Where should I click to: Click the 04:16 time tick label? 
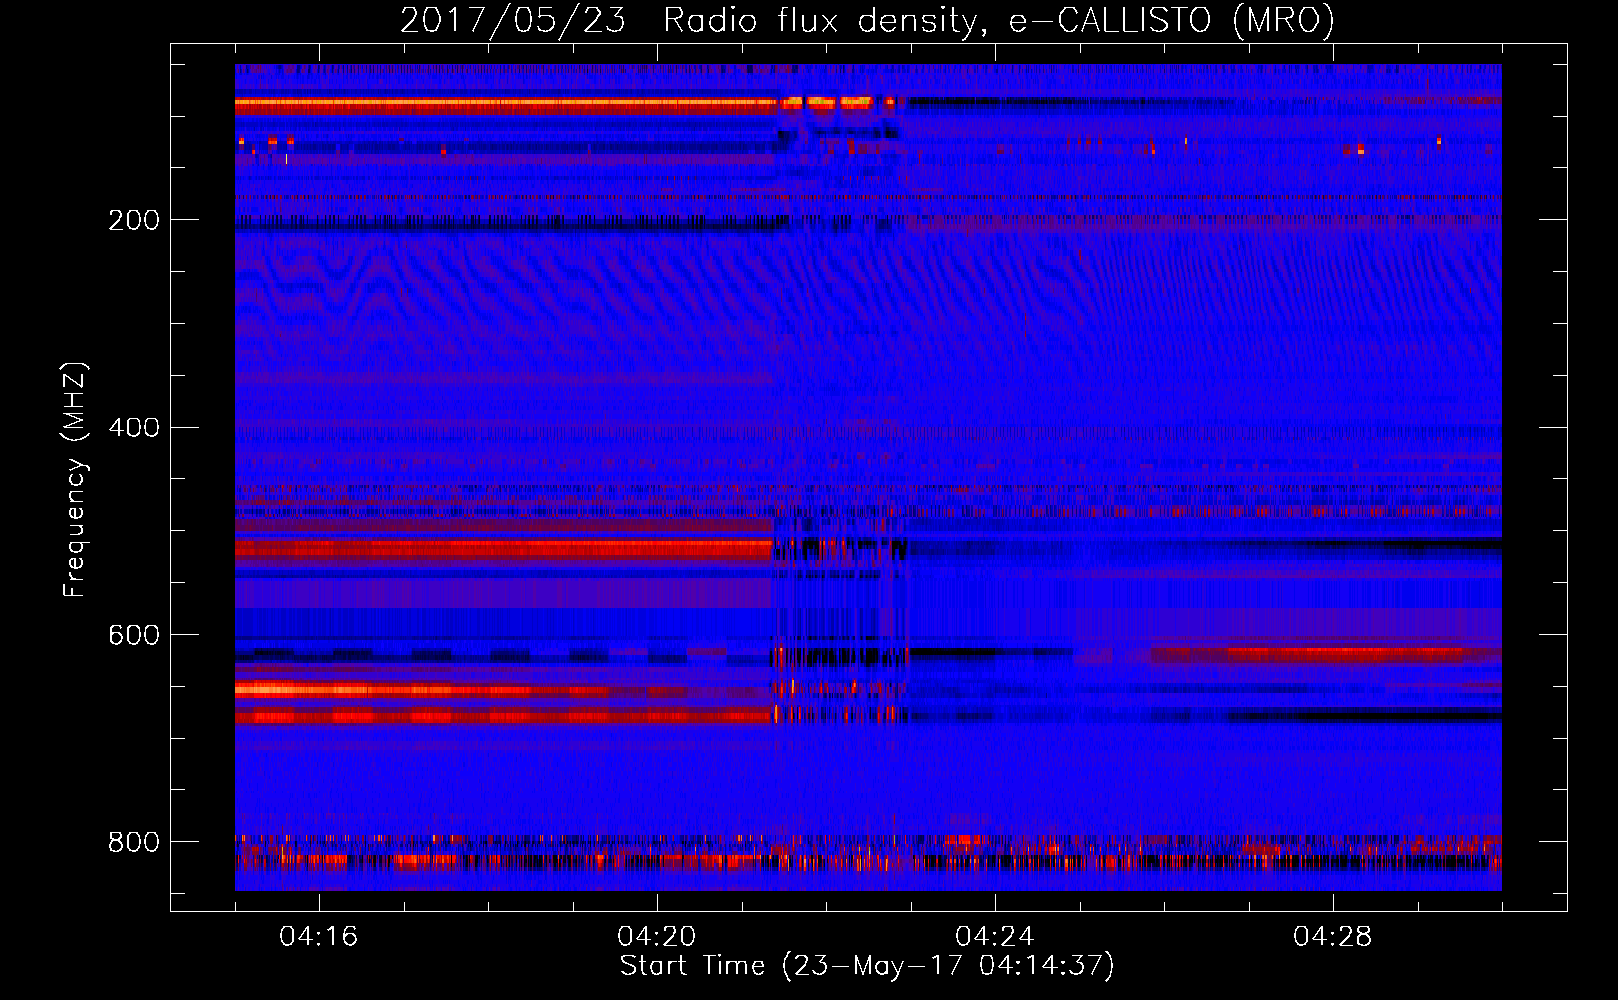[x=318, y=937]
